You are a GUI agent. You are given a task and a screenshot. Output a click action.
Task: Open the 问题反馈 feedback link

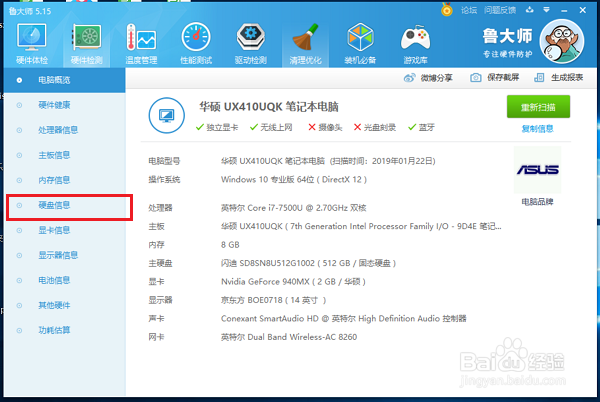pyautogui.click(x=500, y=10)
